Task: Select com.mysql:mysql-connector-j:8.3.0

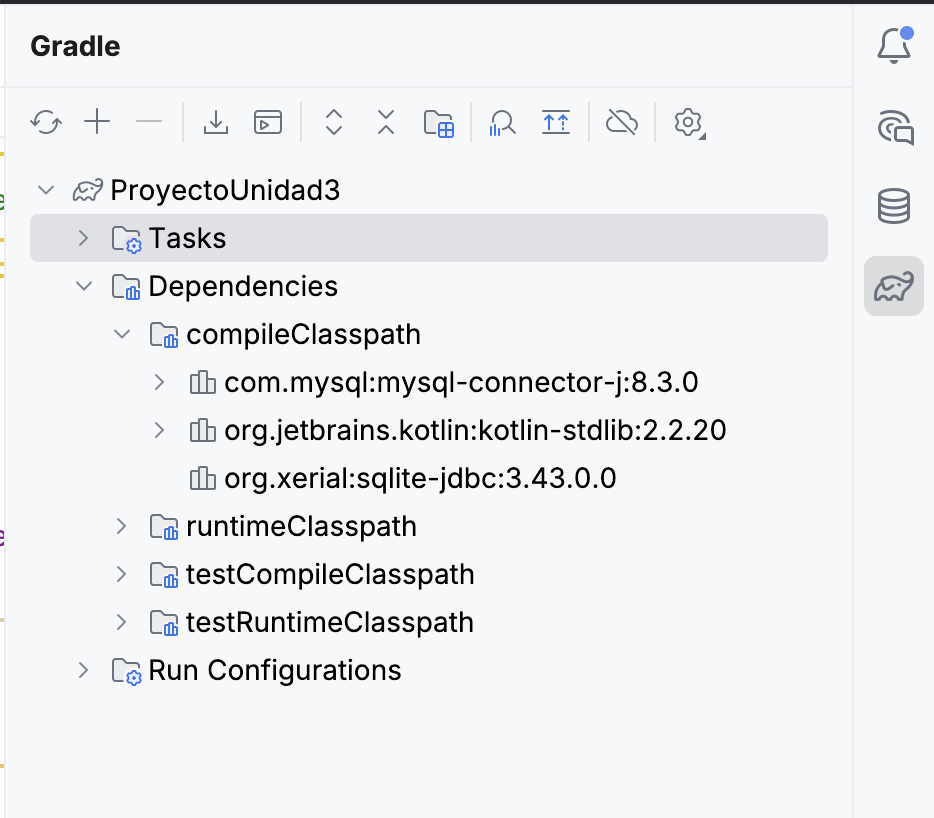Action: coord(461,382)
